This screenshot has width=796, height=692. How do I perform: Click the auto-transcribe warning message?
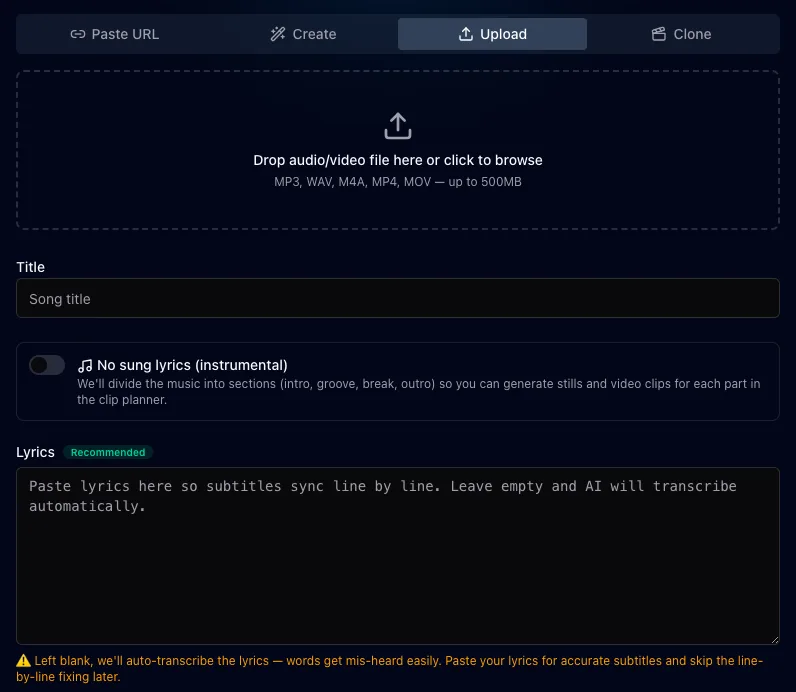click(389, 669)
